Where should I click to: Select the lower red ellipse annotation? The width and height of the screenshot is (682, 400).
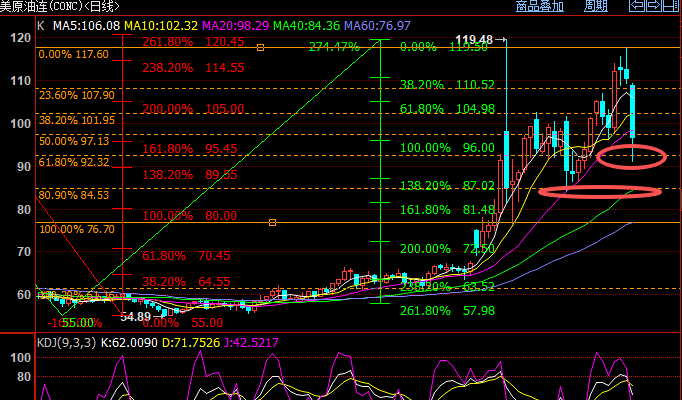point(599,191)
